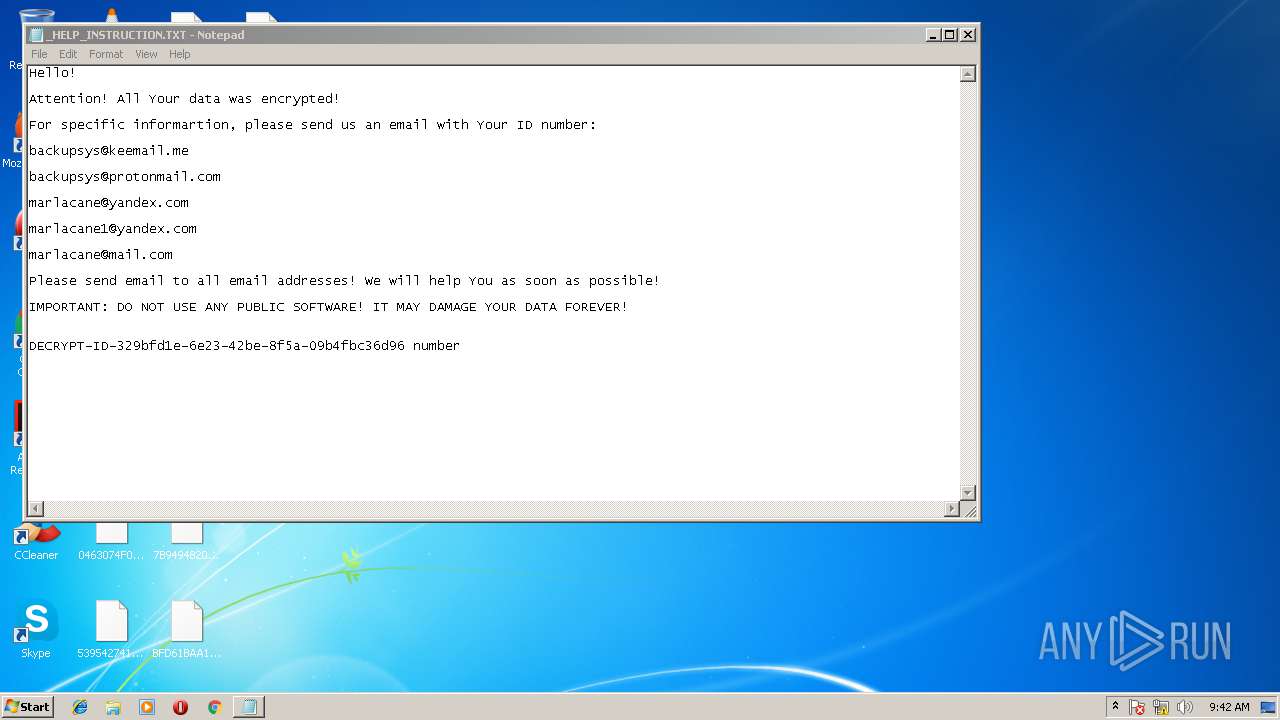Click on backupsys@protonmail.com text
This screenshot has width=1280, height=720.
(x=124, y=177)
